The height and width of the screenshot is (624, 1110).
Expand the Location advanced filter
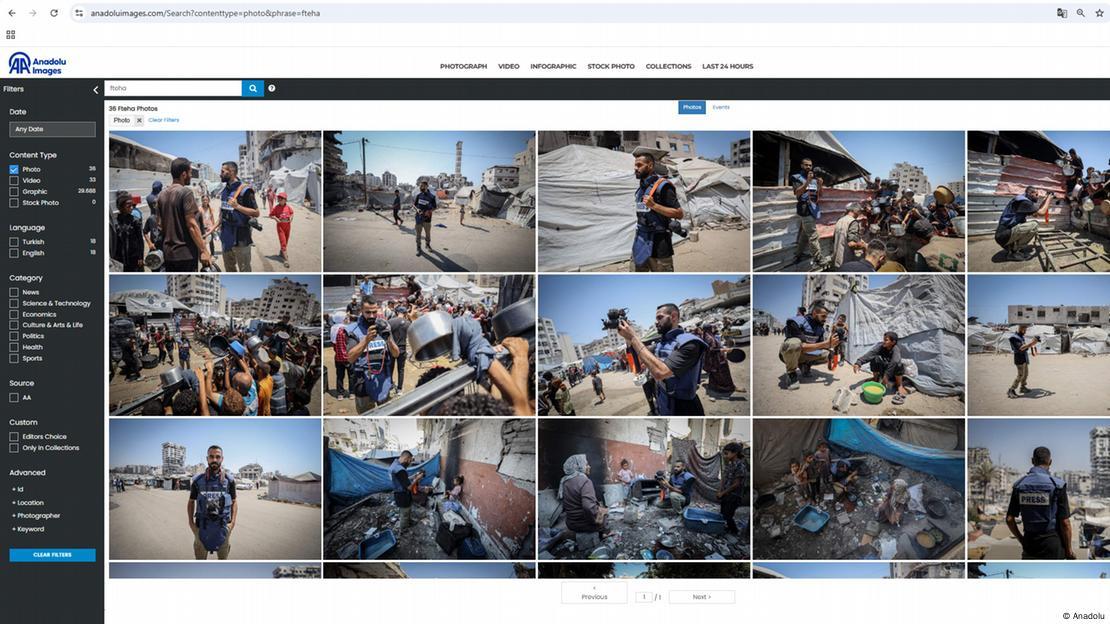pos(29,503)
